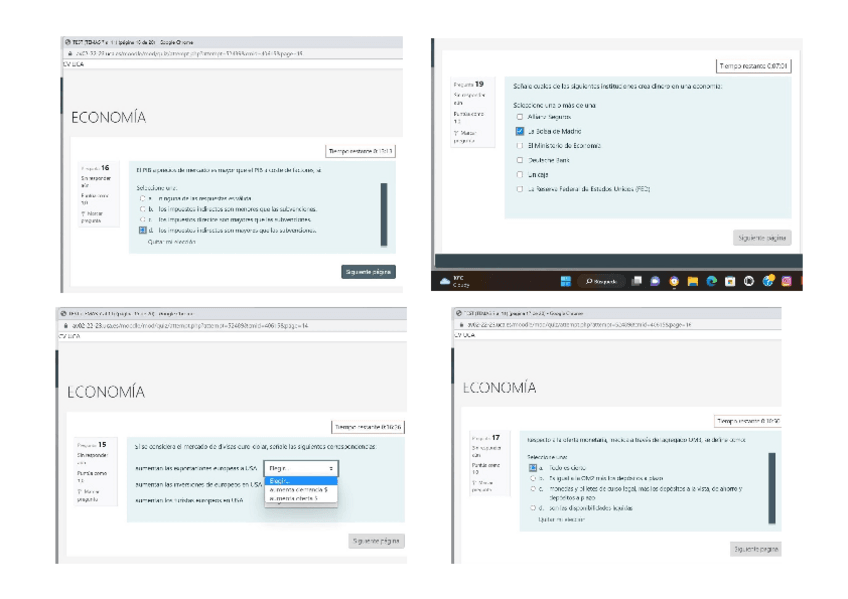Click the URL field in question 16 window
Image resolution: width=848 pixels, height=599 pixels.
(x=189, y=54)
